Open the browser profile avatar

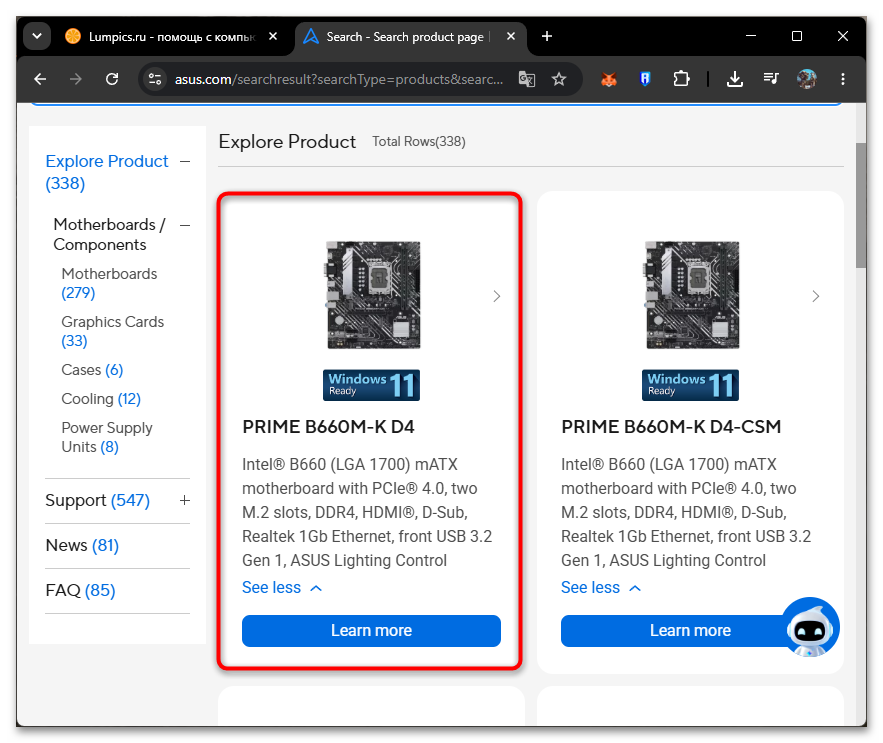(x=806, y=79)
